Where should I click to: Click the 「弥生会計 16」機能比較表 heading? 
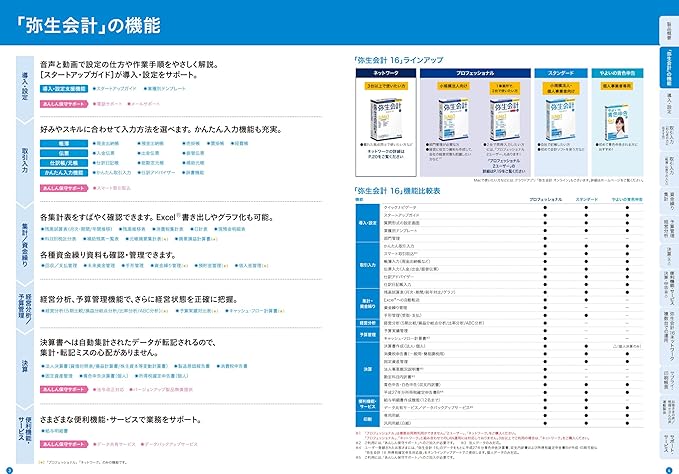click(397, 190)
